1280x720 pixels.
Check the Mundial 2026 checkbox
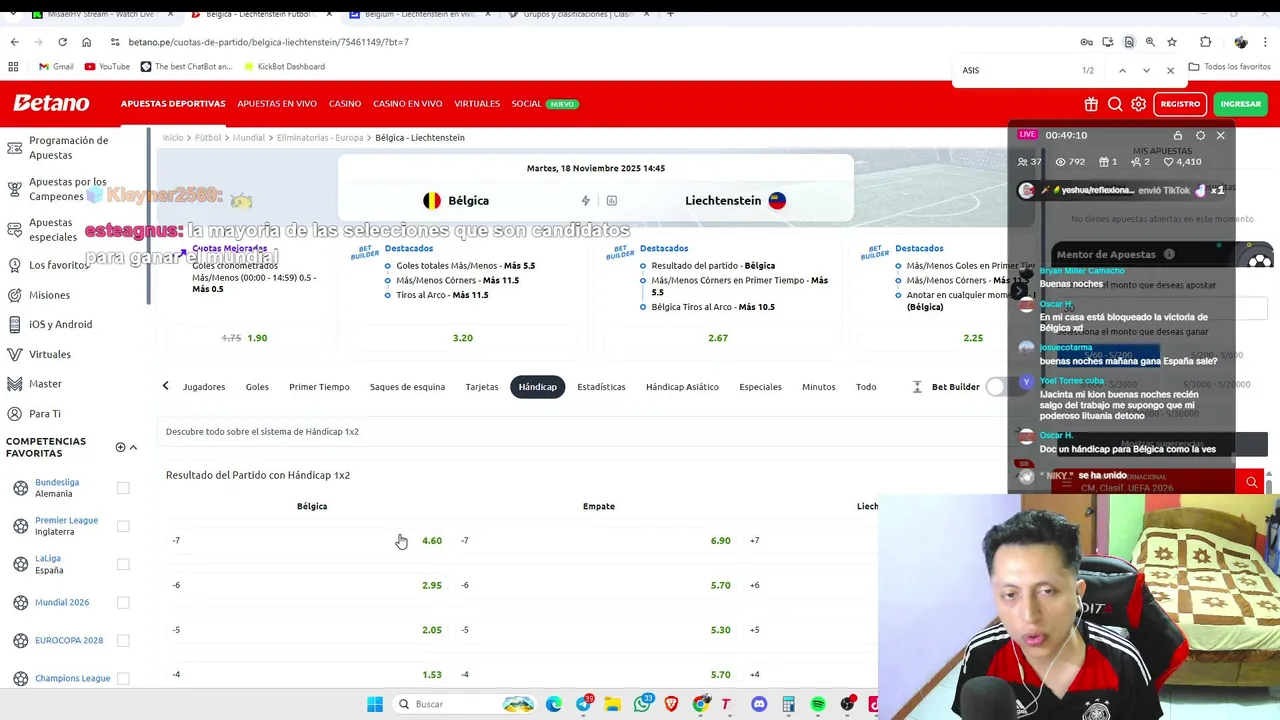[123, 602]
